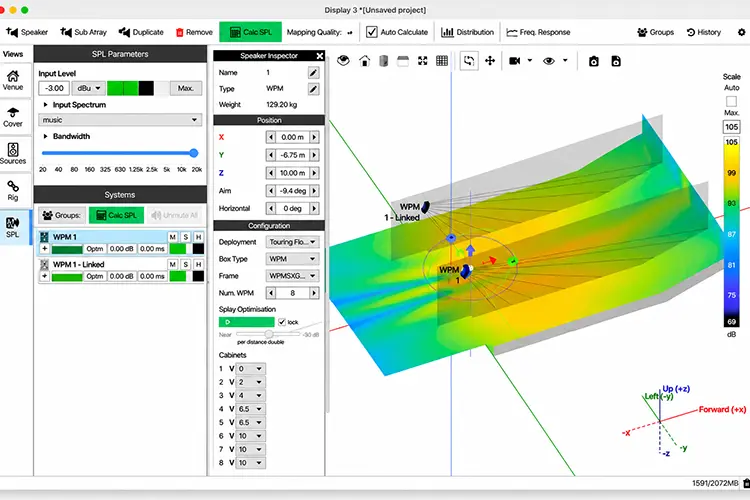This screenshot has width=750, height=500.
Task: Click the green Splay Optimisation run bar
Action: [x=246, y=322]
